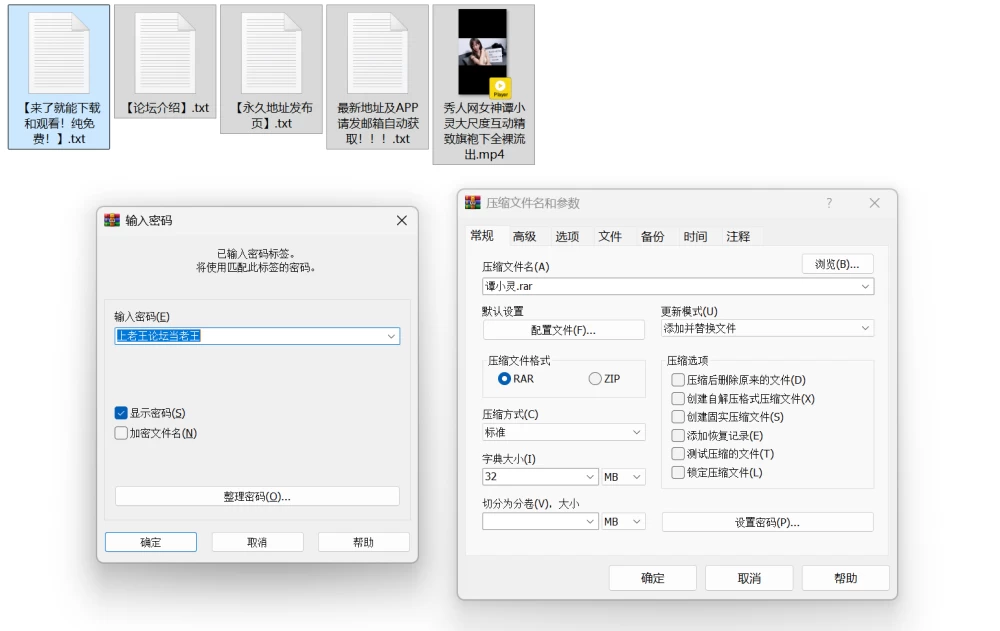The image size is (1000, 631).
Task: Click the 整理密码(O)... button
Action: point(257,496)
